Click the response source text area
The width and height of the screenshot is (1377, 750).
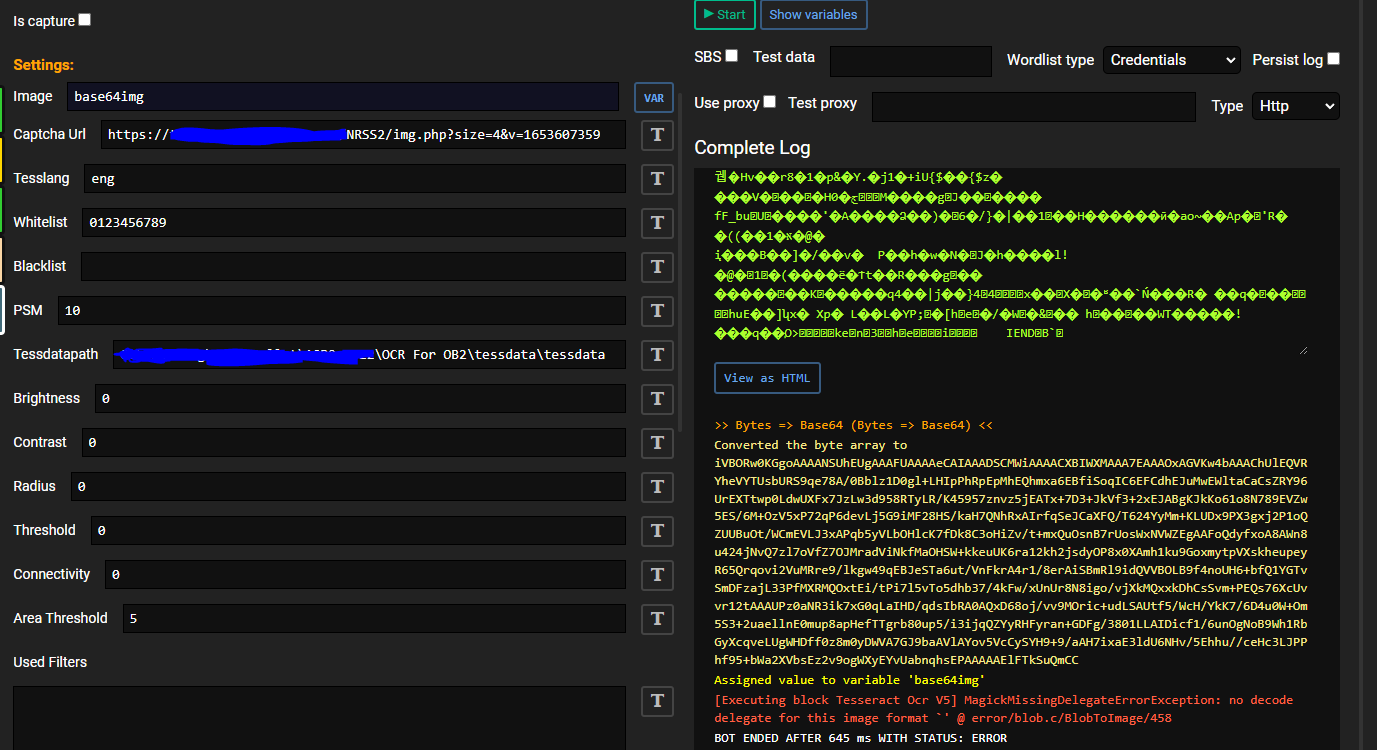[x=1011, y=261]
